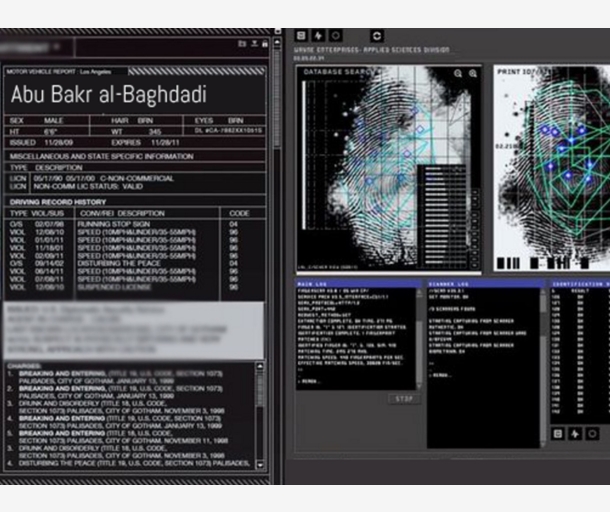Click the Print ID fingerprint image
Viewport: 610px width, 512px height.
[552, 170]
